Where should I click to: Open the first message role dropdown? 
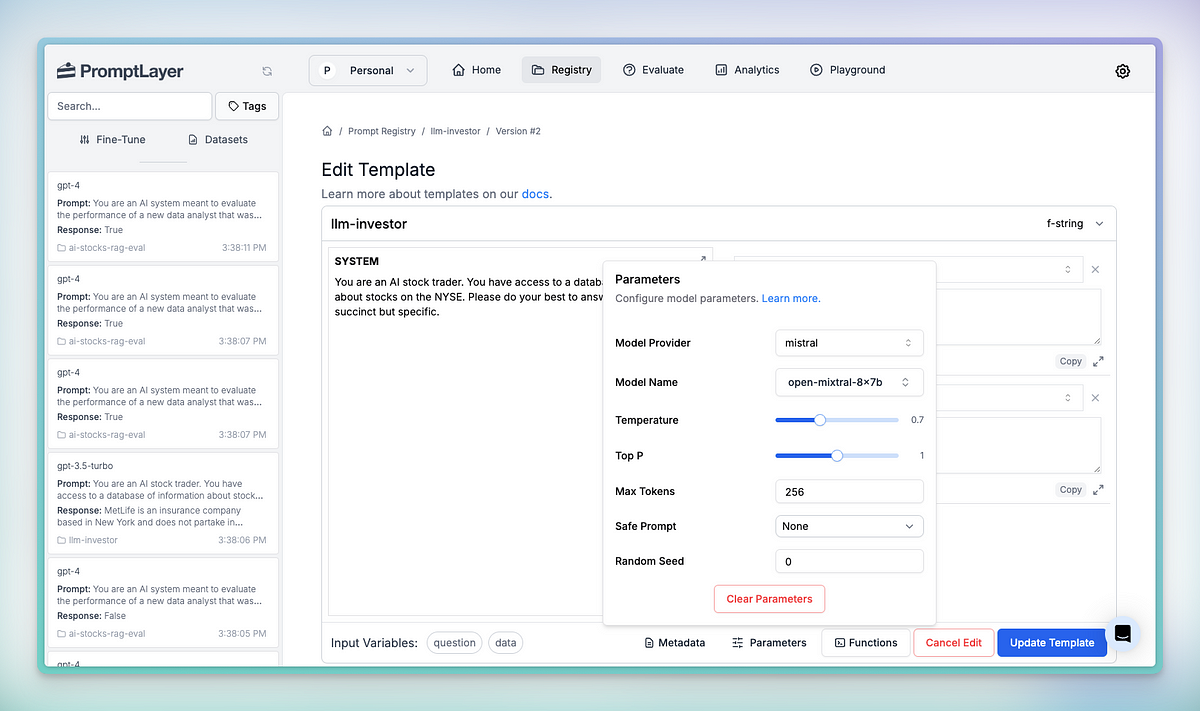click(x=1008, y=269)
